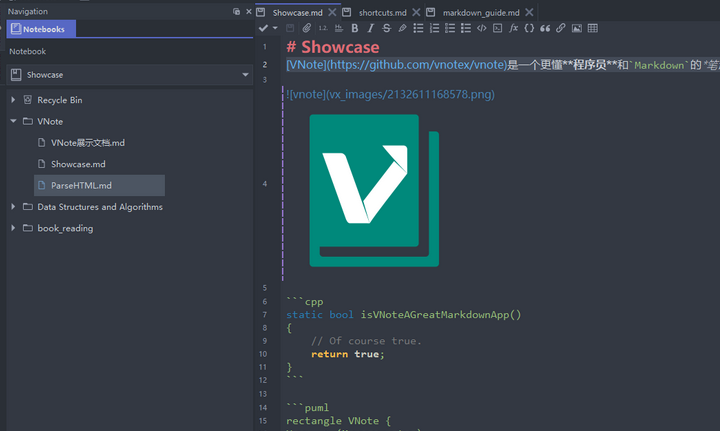Expand Data Structures and Algorithms folder
Screen dimensions: 720x431
[x=13, y=207]
